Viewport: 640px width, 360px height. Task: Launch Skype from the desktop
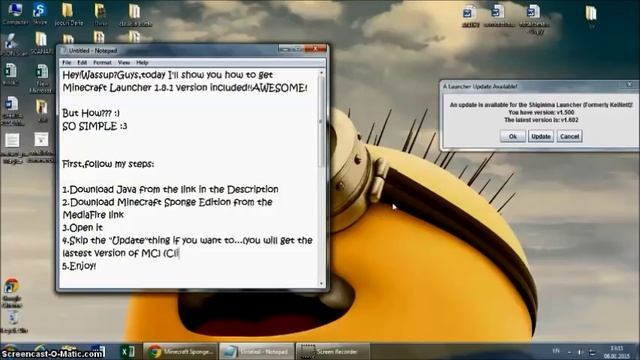(x=40, y=13)
